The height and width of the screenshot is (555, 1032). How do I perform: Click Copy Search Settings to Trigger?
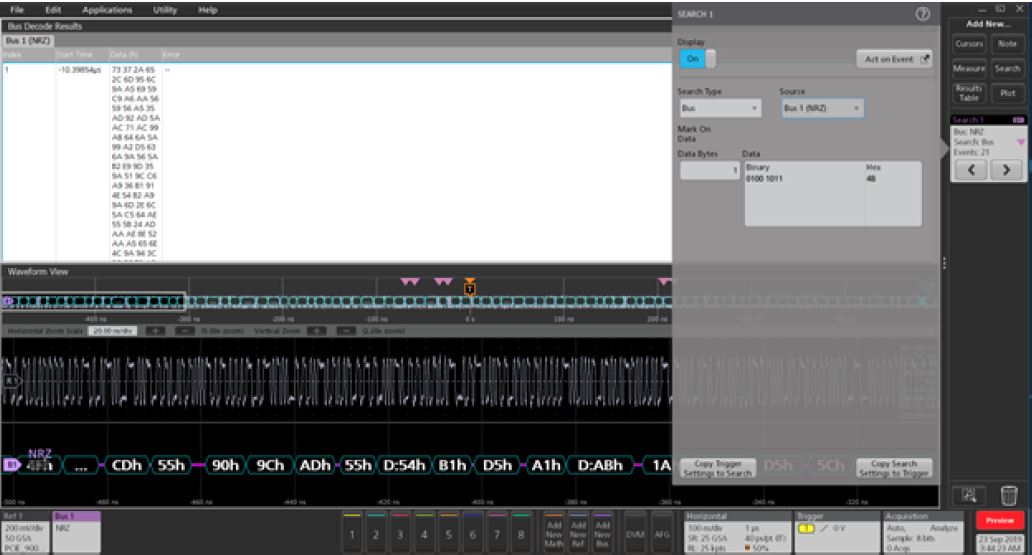coord(893,468)
